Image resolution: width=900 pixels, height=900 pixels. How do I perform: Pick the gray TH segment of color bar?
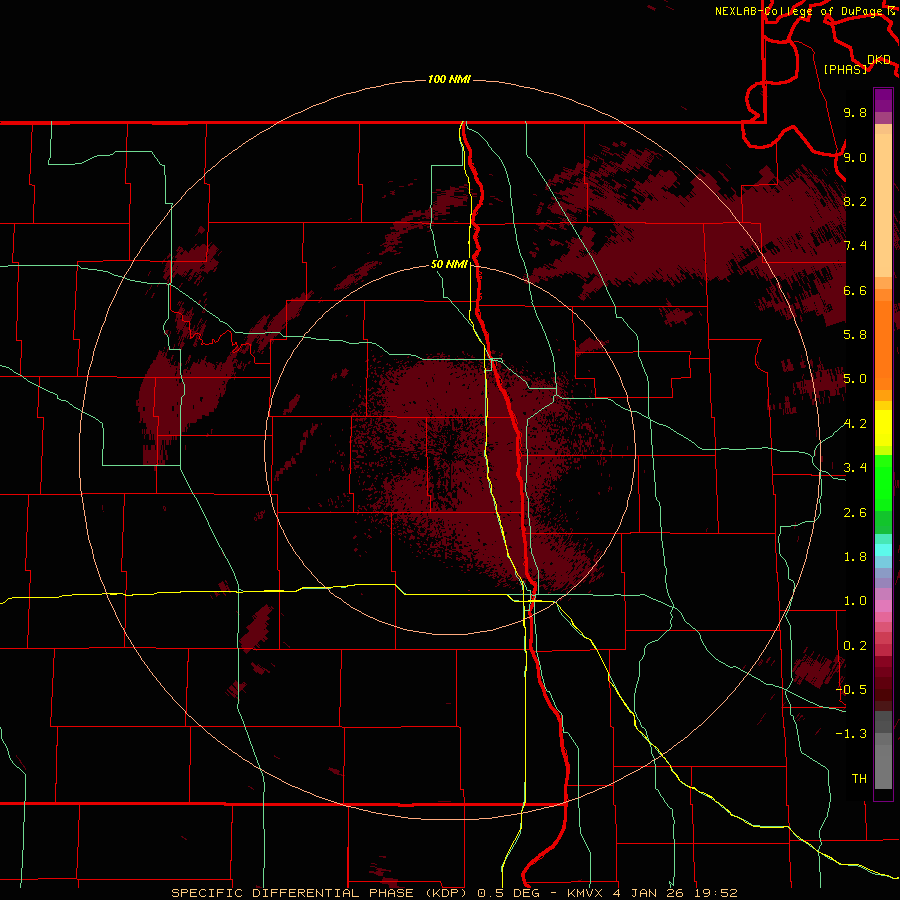(883, 767)
